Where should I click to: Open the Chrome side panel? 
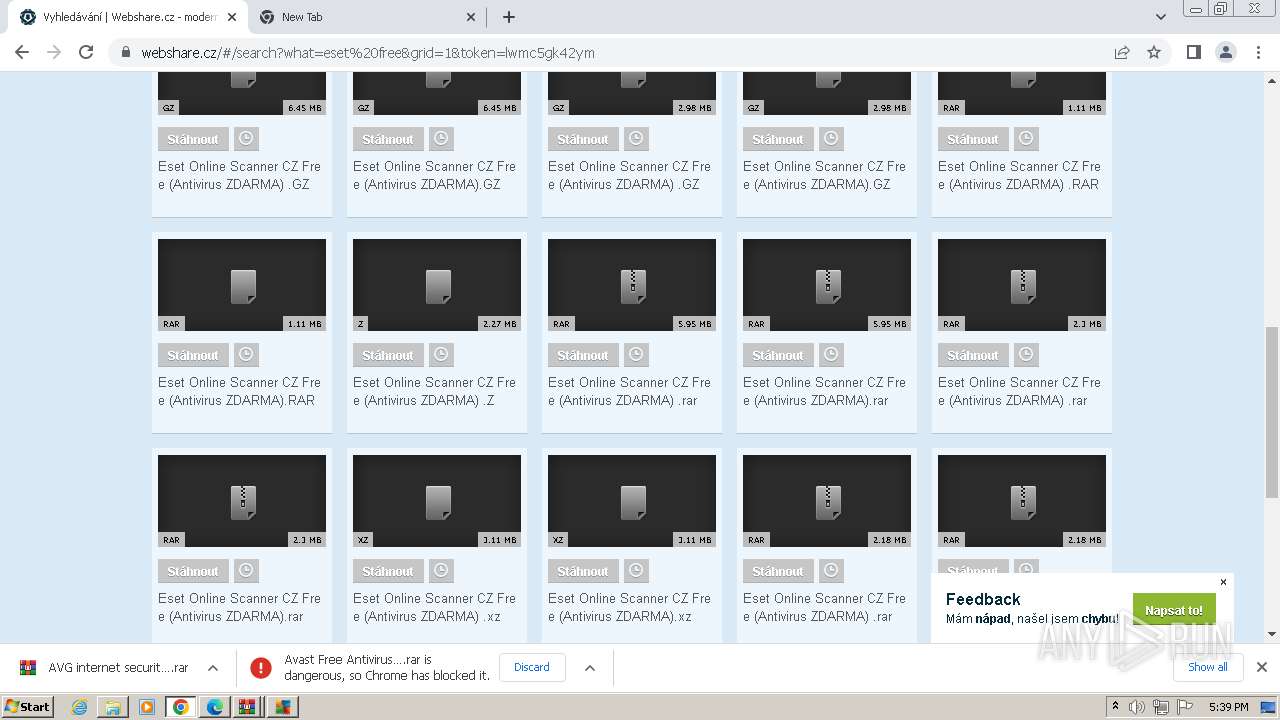(1193, 52)
